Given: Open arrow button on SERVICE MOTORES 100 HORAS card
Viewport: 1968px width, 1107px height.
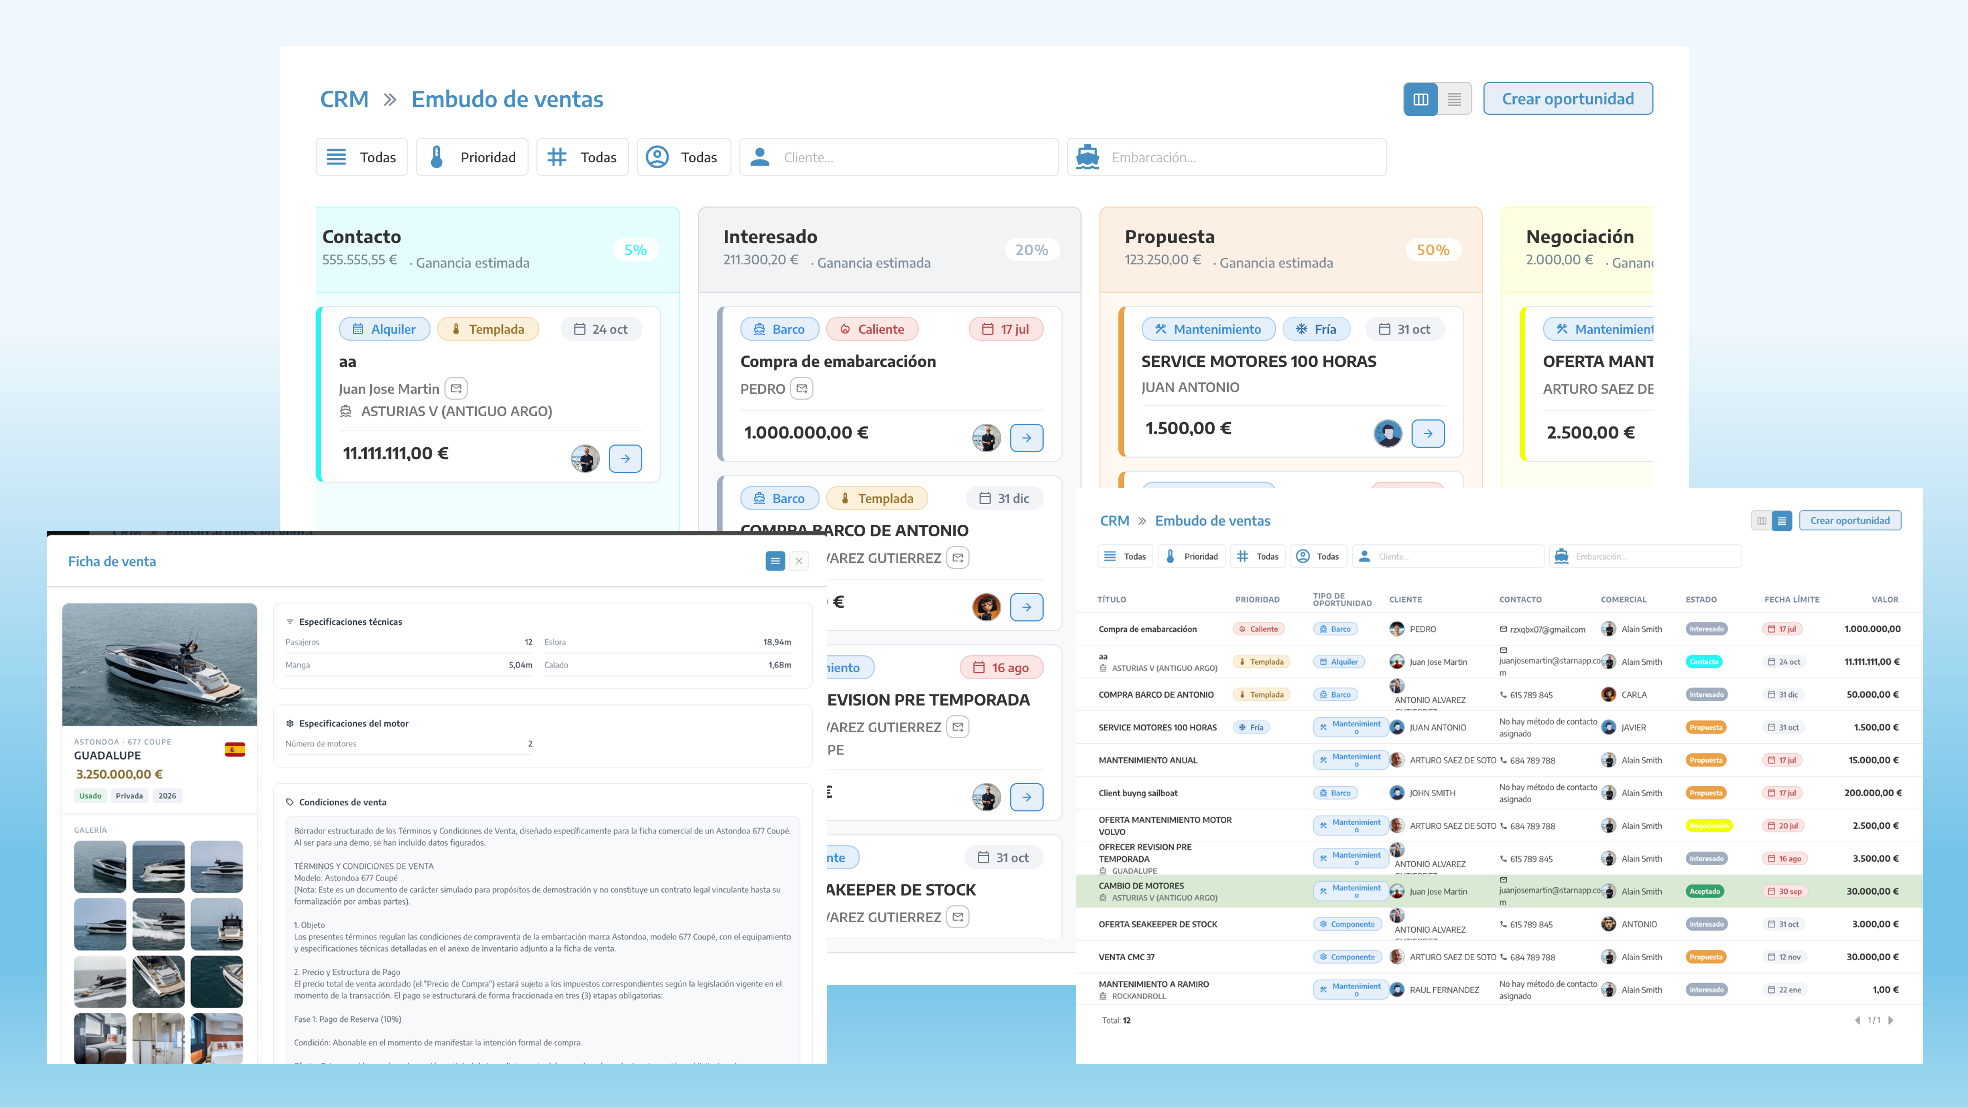Looking at the screenshot, I should click(1428, 433).
